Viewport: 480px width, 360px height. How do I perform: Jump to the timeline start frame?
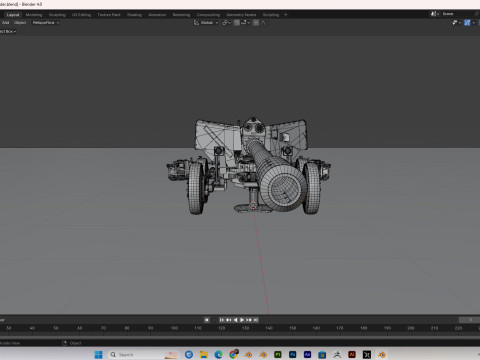click(x=222, y=320)
